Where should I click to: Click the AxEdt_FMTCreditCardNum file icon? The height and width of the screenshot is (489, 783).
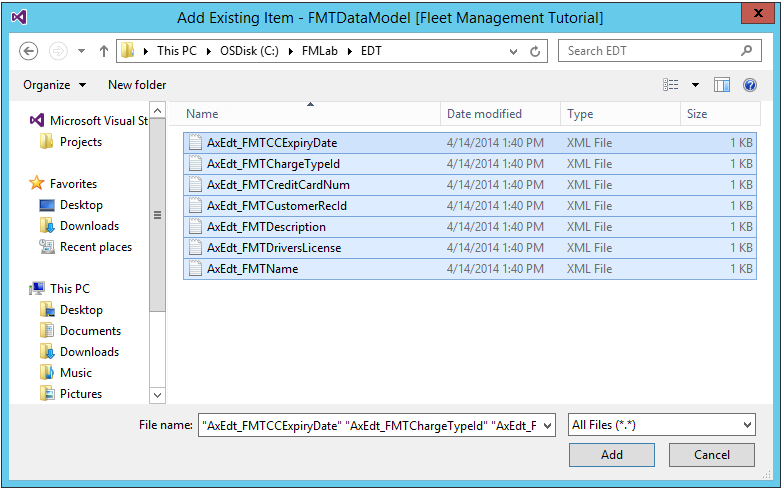[195, 185]
